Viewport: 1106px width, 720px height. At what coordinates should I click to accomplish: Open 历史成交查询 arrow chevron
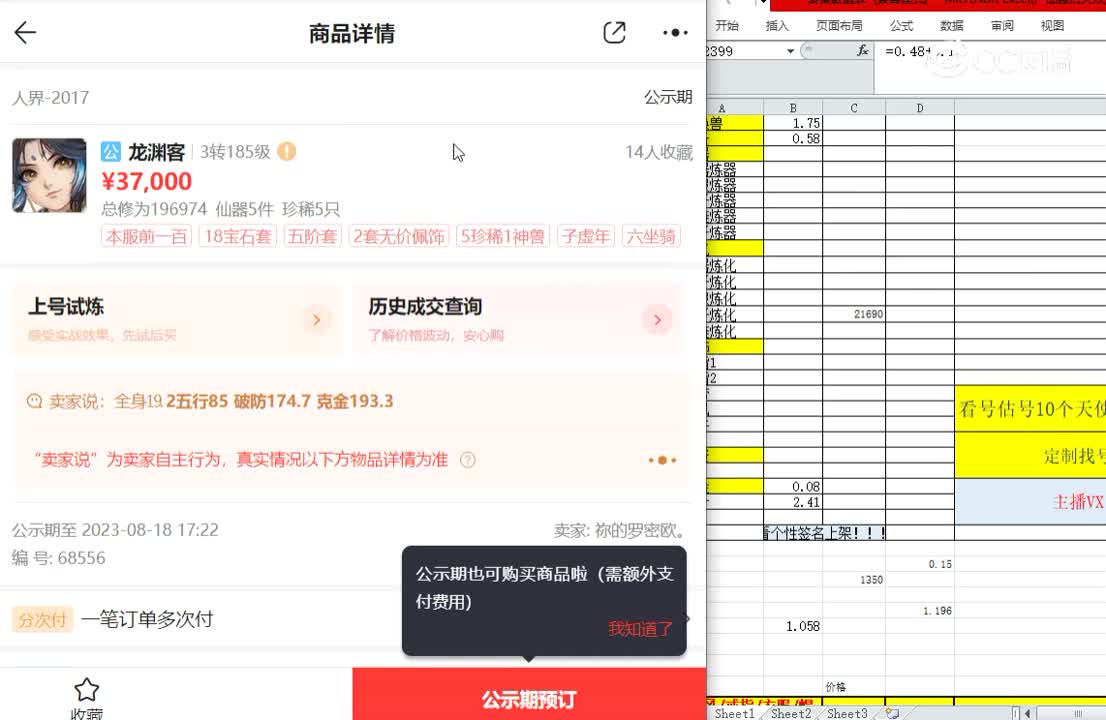click(657, 319)
